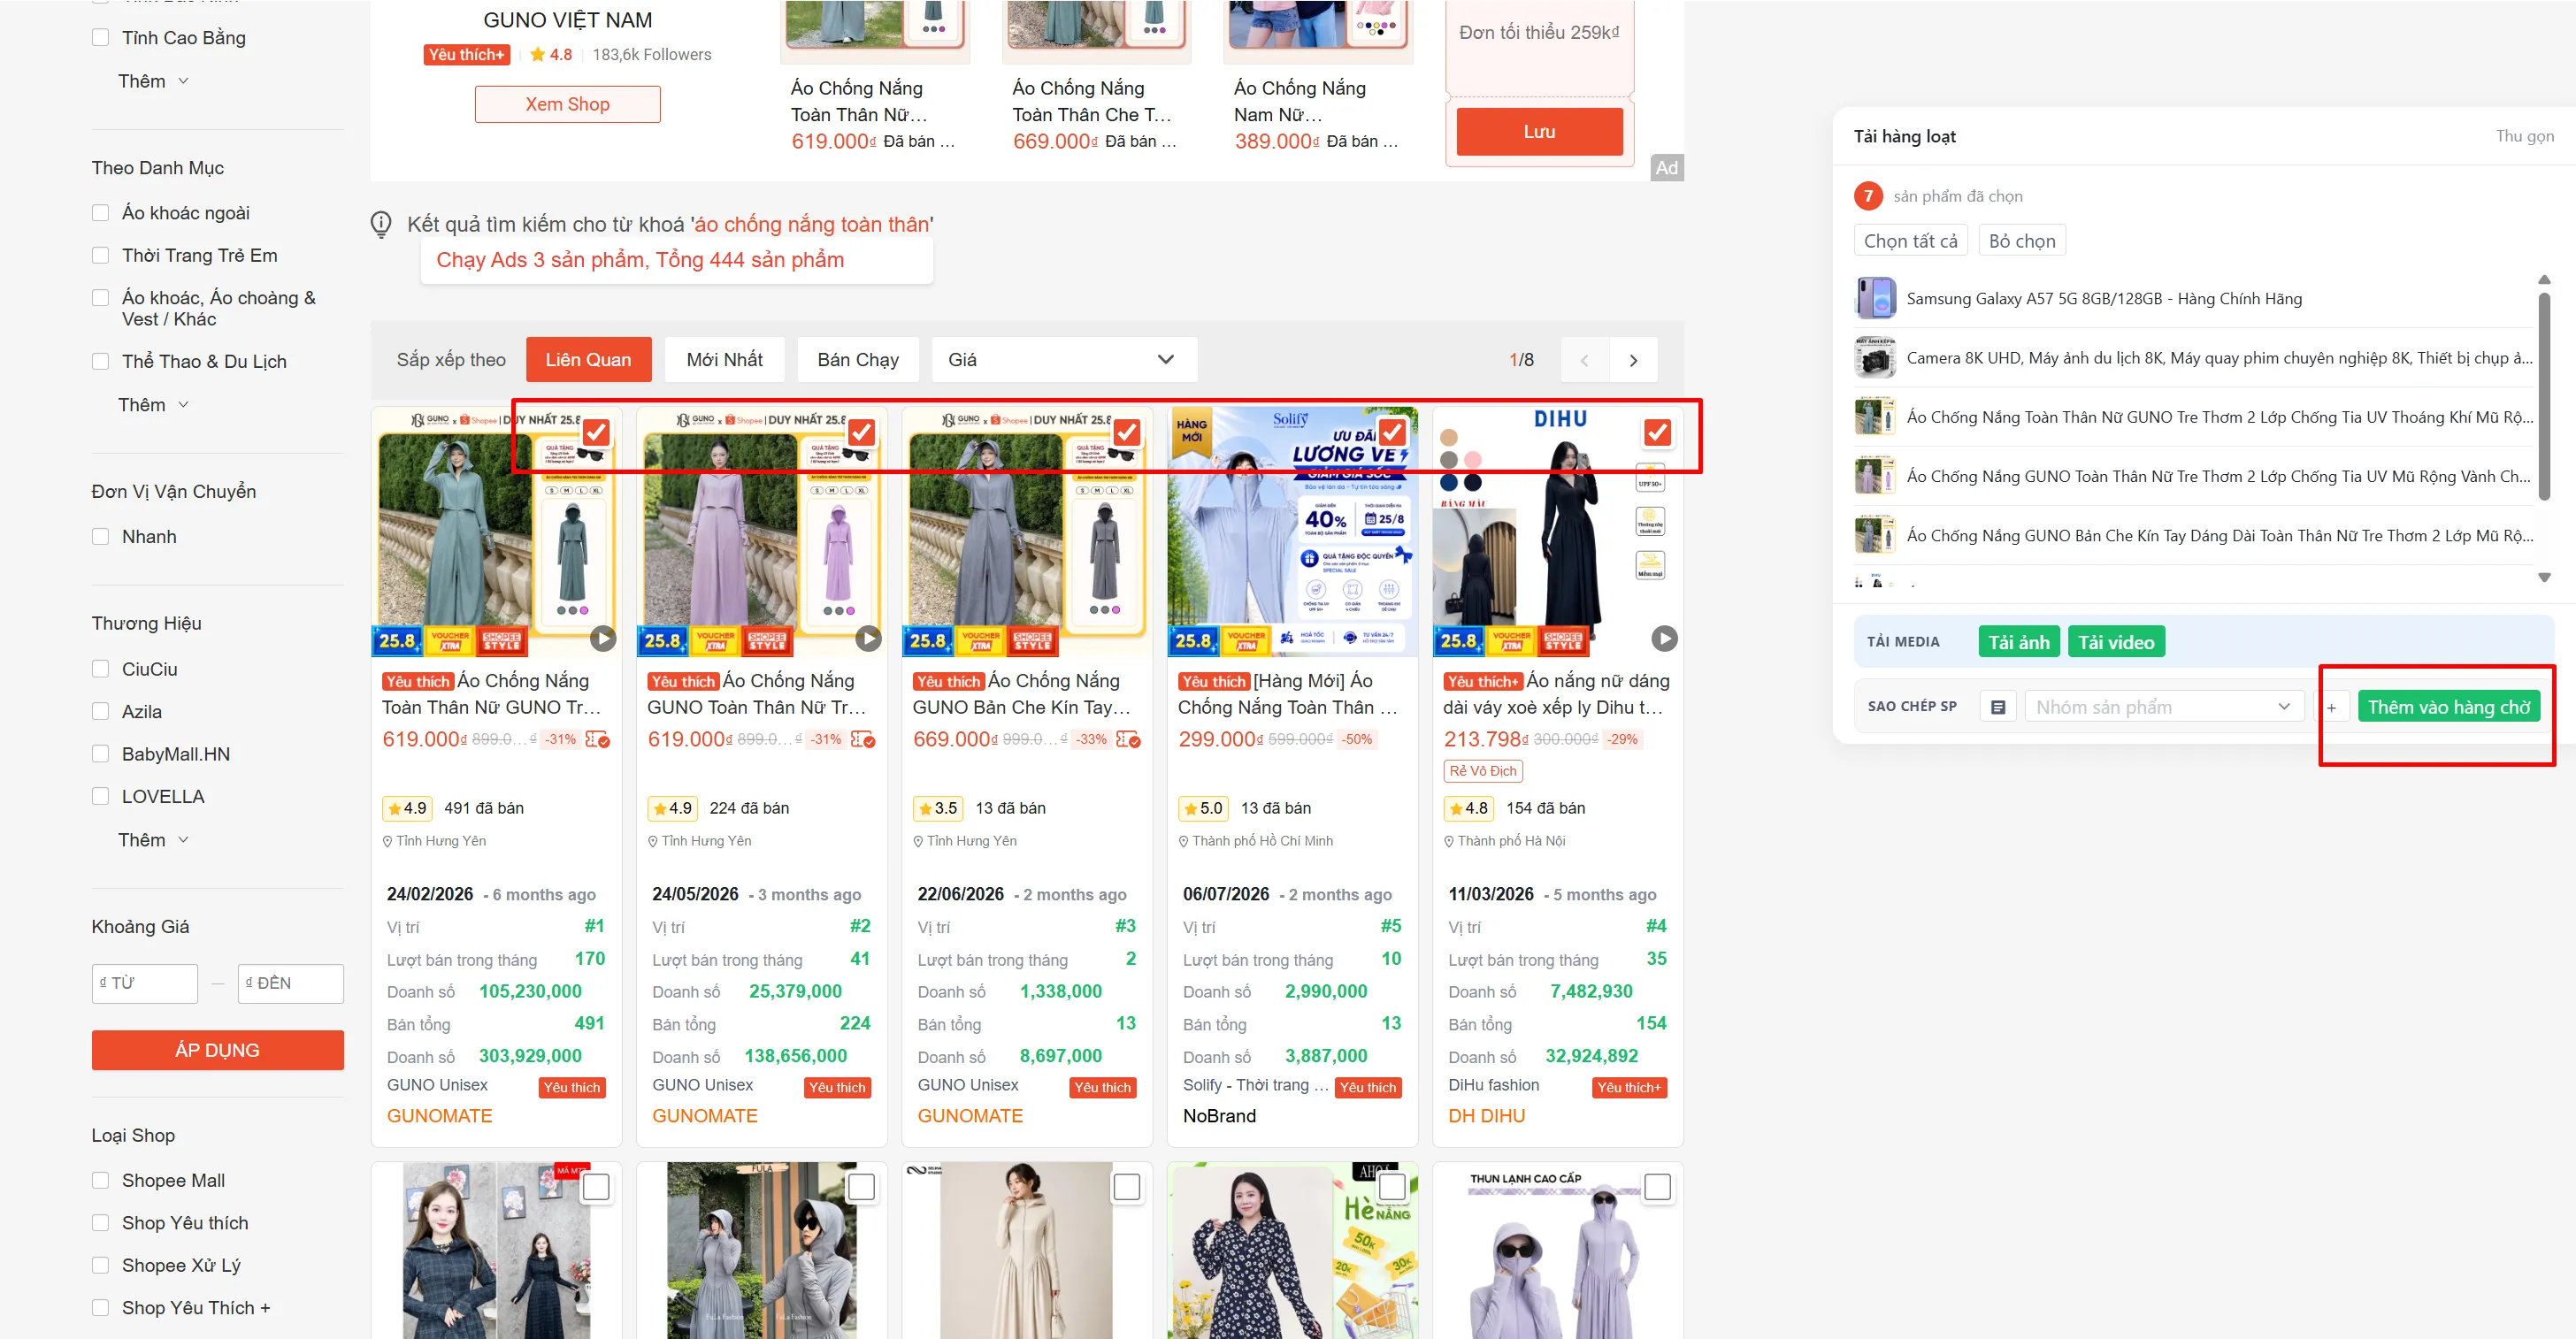Expand Thêm under Theo Danh Mục
2576x1339 pixels.
tap(153, 405)
